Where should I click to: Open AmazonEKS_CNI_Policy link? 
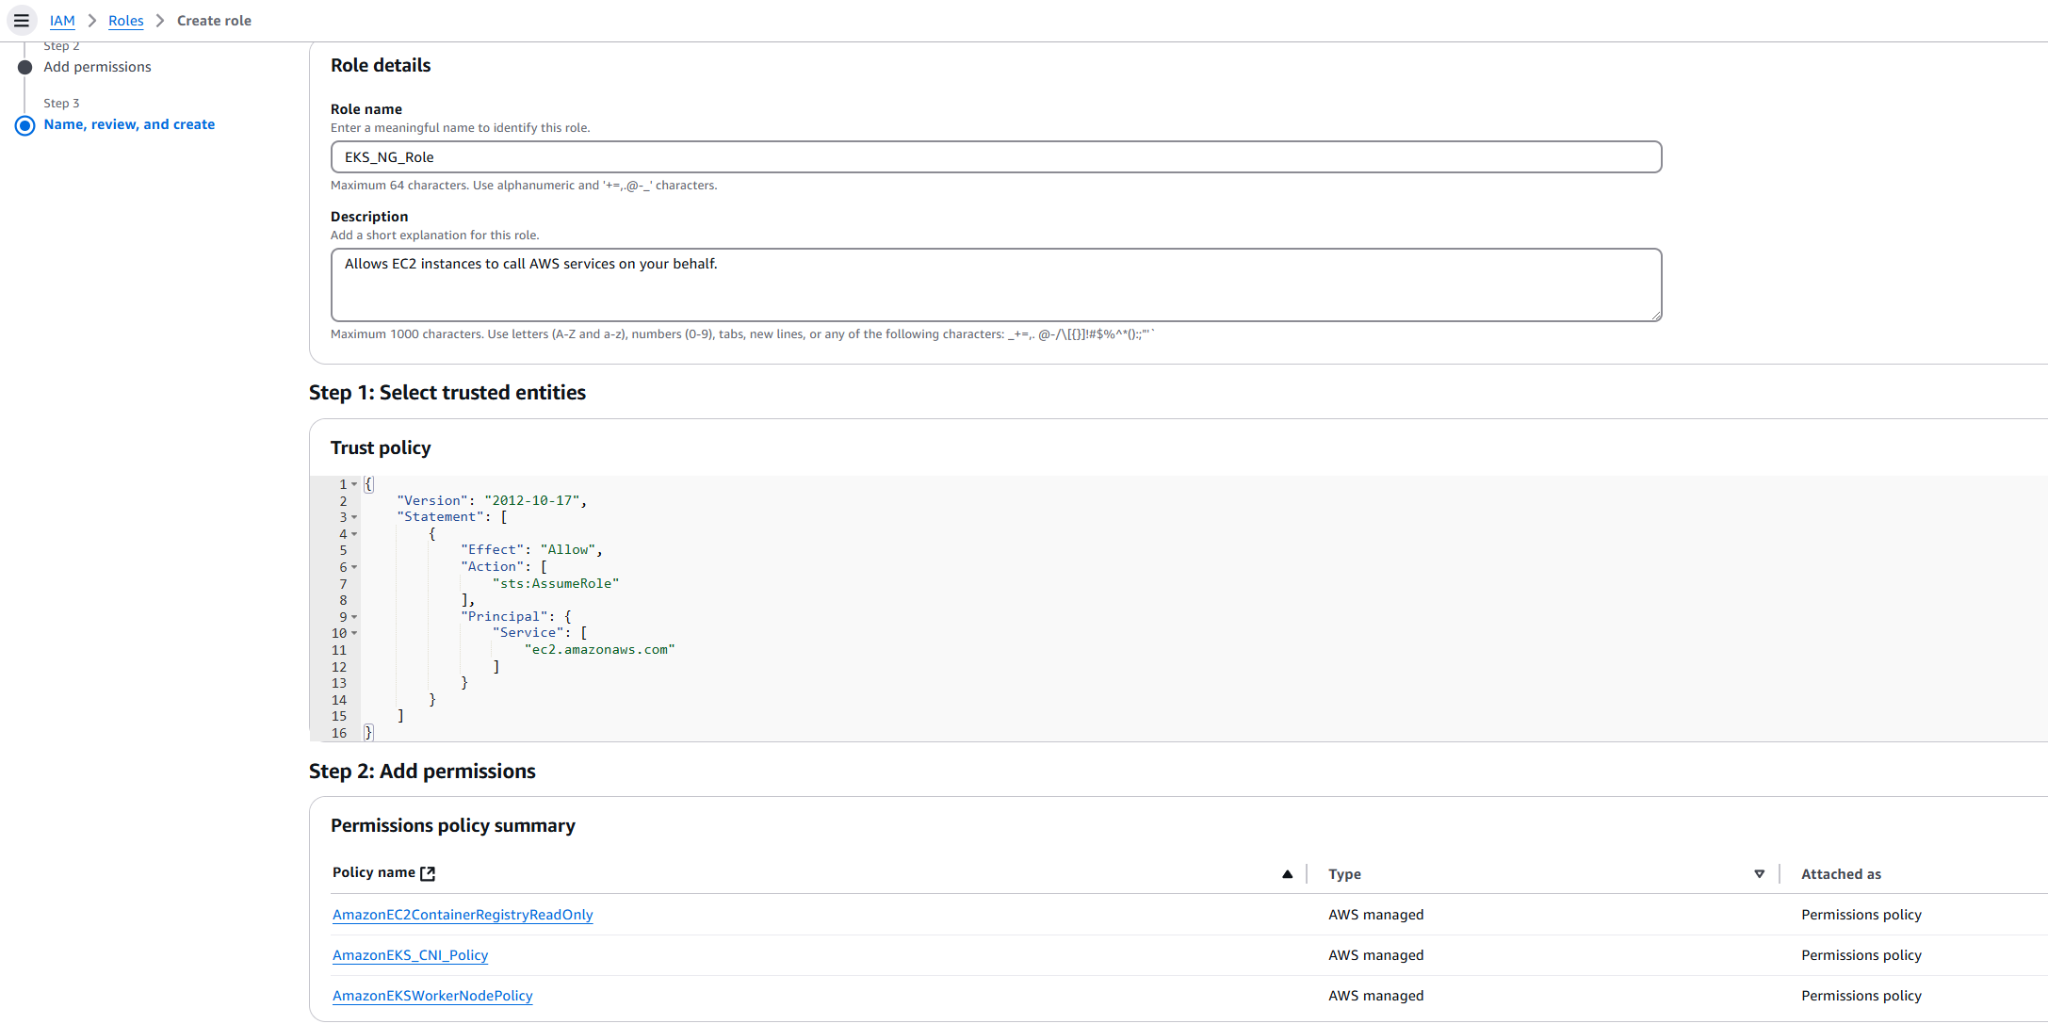point(410,955)
